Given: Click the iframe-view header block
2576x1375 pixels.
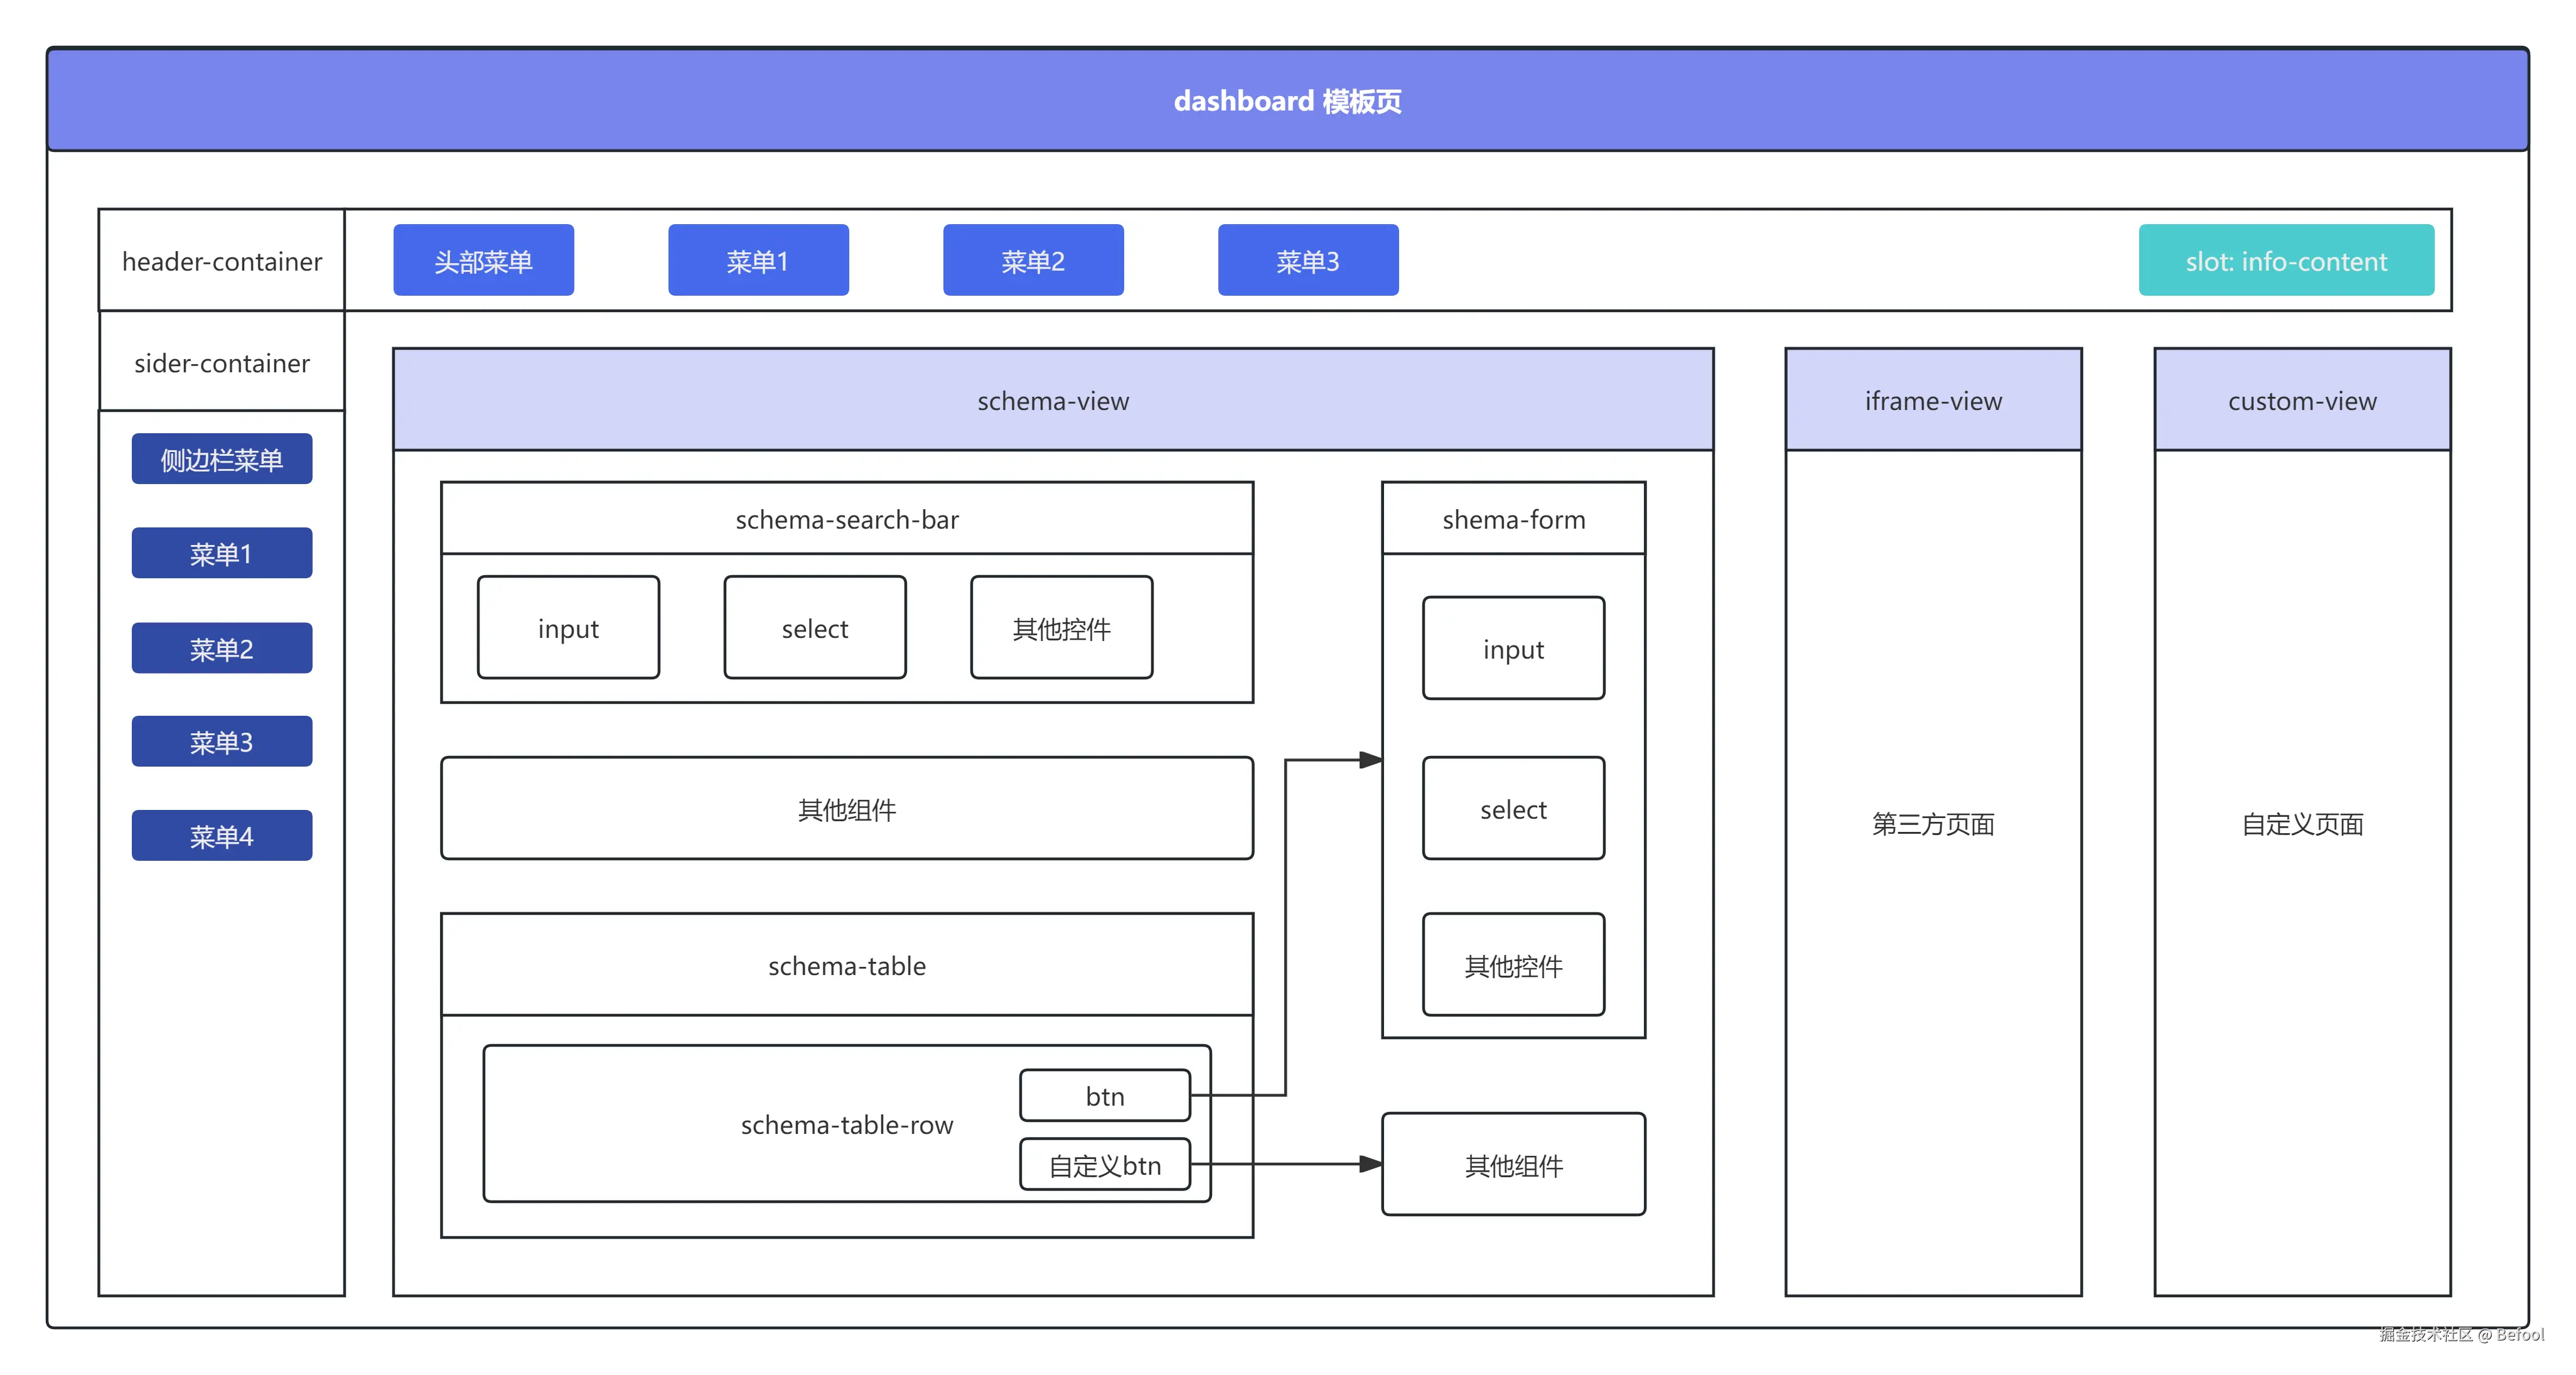Looking at the screenshot, I should coord(1933,400).
